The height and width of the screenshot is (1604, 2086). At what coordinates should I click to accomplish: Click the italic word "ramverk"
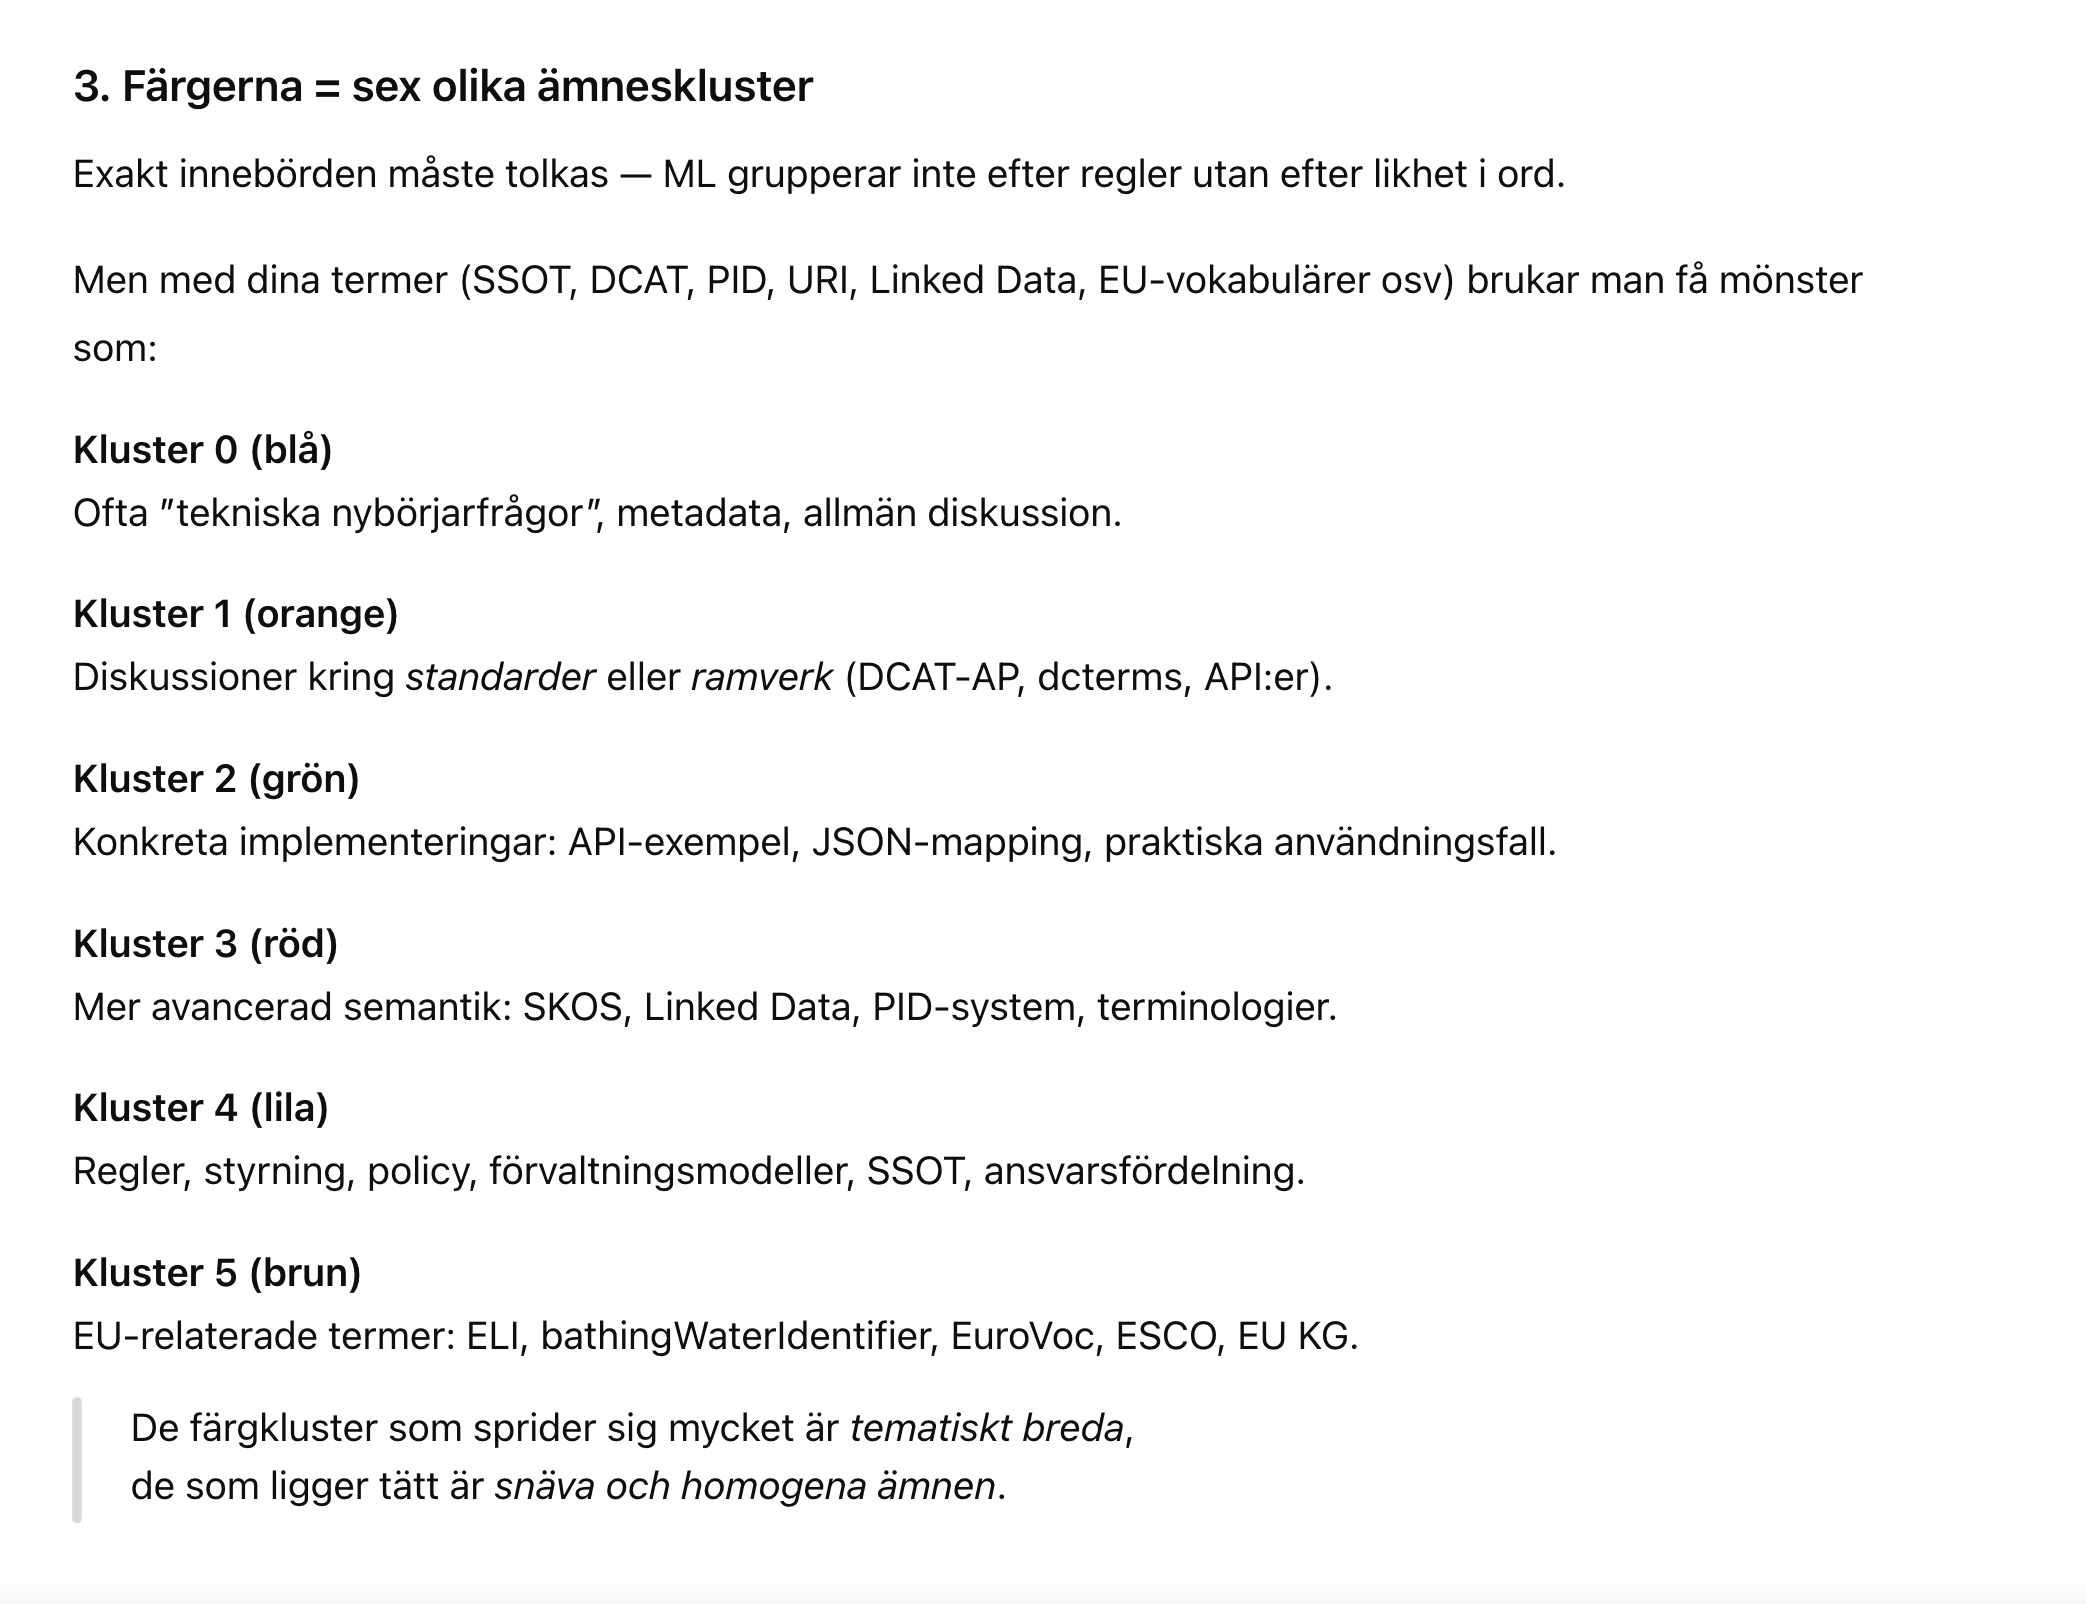click(x=761, y=678)
